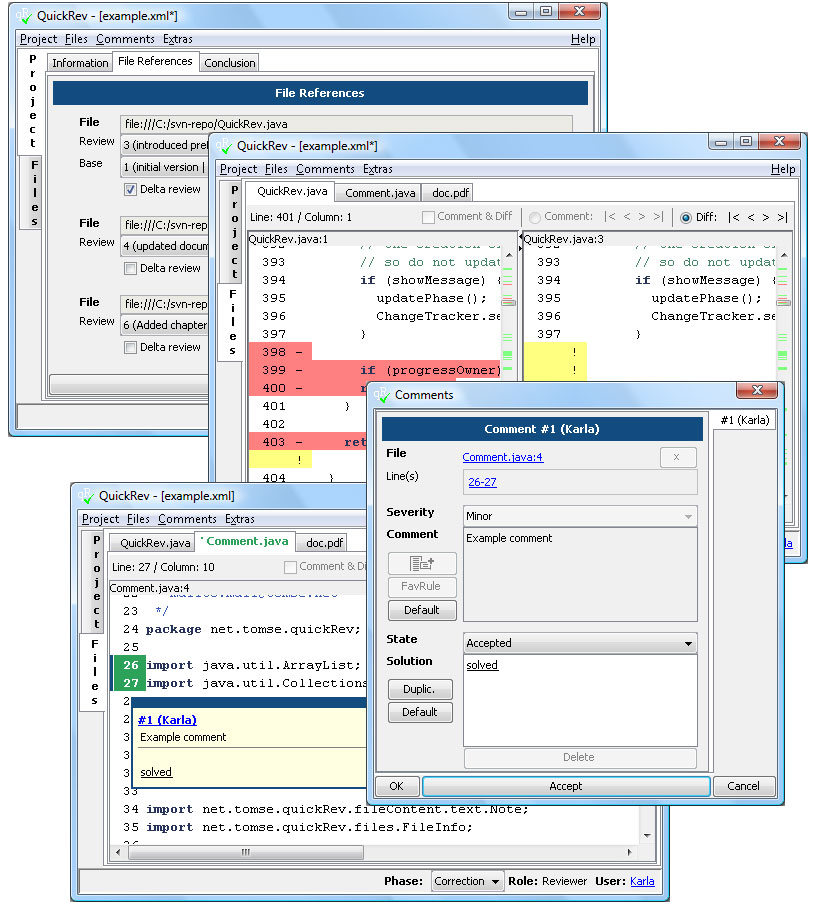Jump to first diff using the |< icon

click(x=734, y=217)
